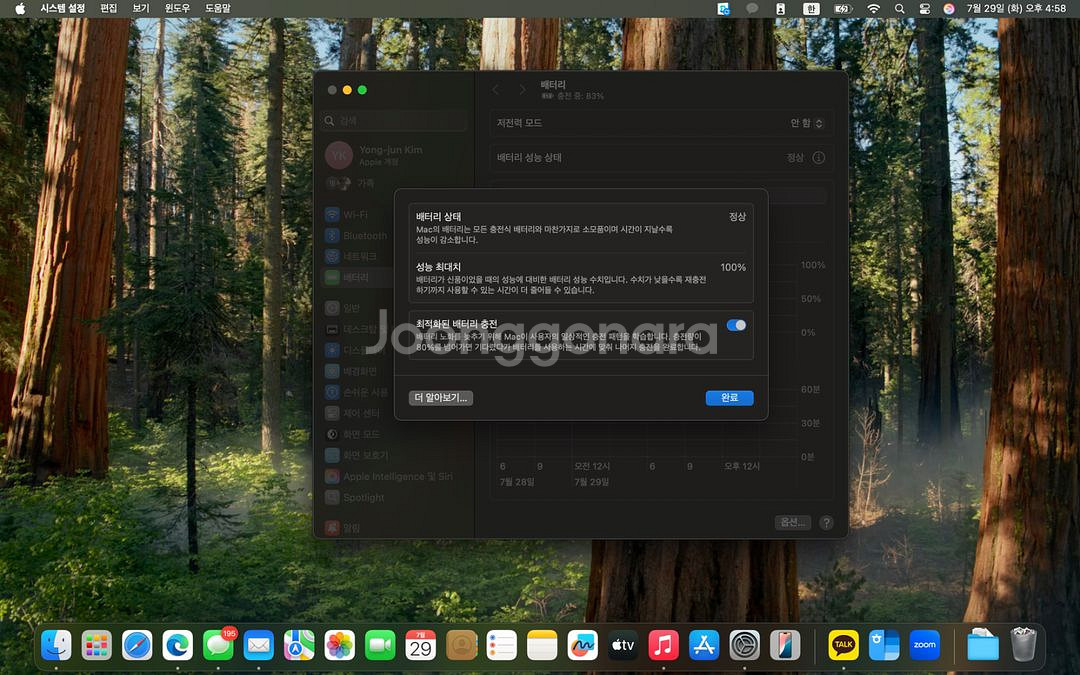Open Calendar showing 29 in the Dock
This screenshot has width=1080, height=675.
tap(421, 645)
